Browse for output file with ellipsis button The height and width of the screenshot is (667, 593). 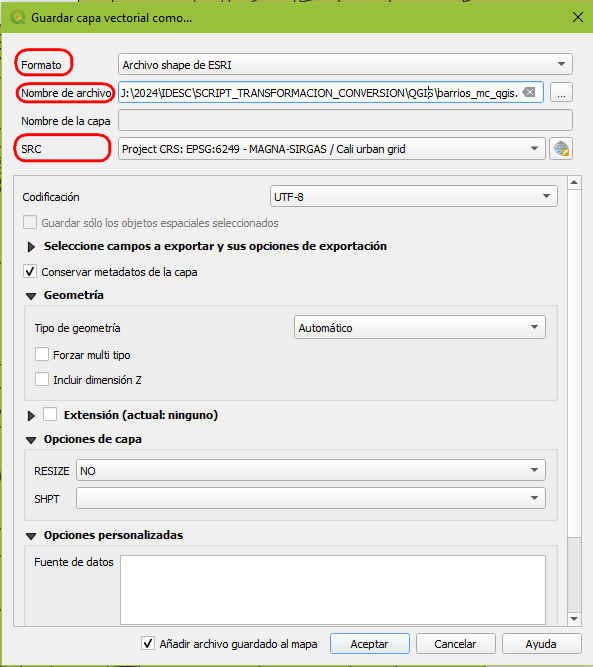(561, 92)
